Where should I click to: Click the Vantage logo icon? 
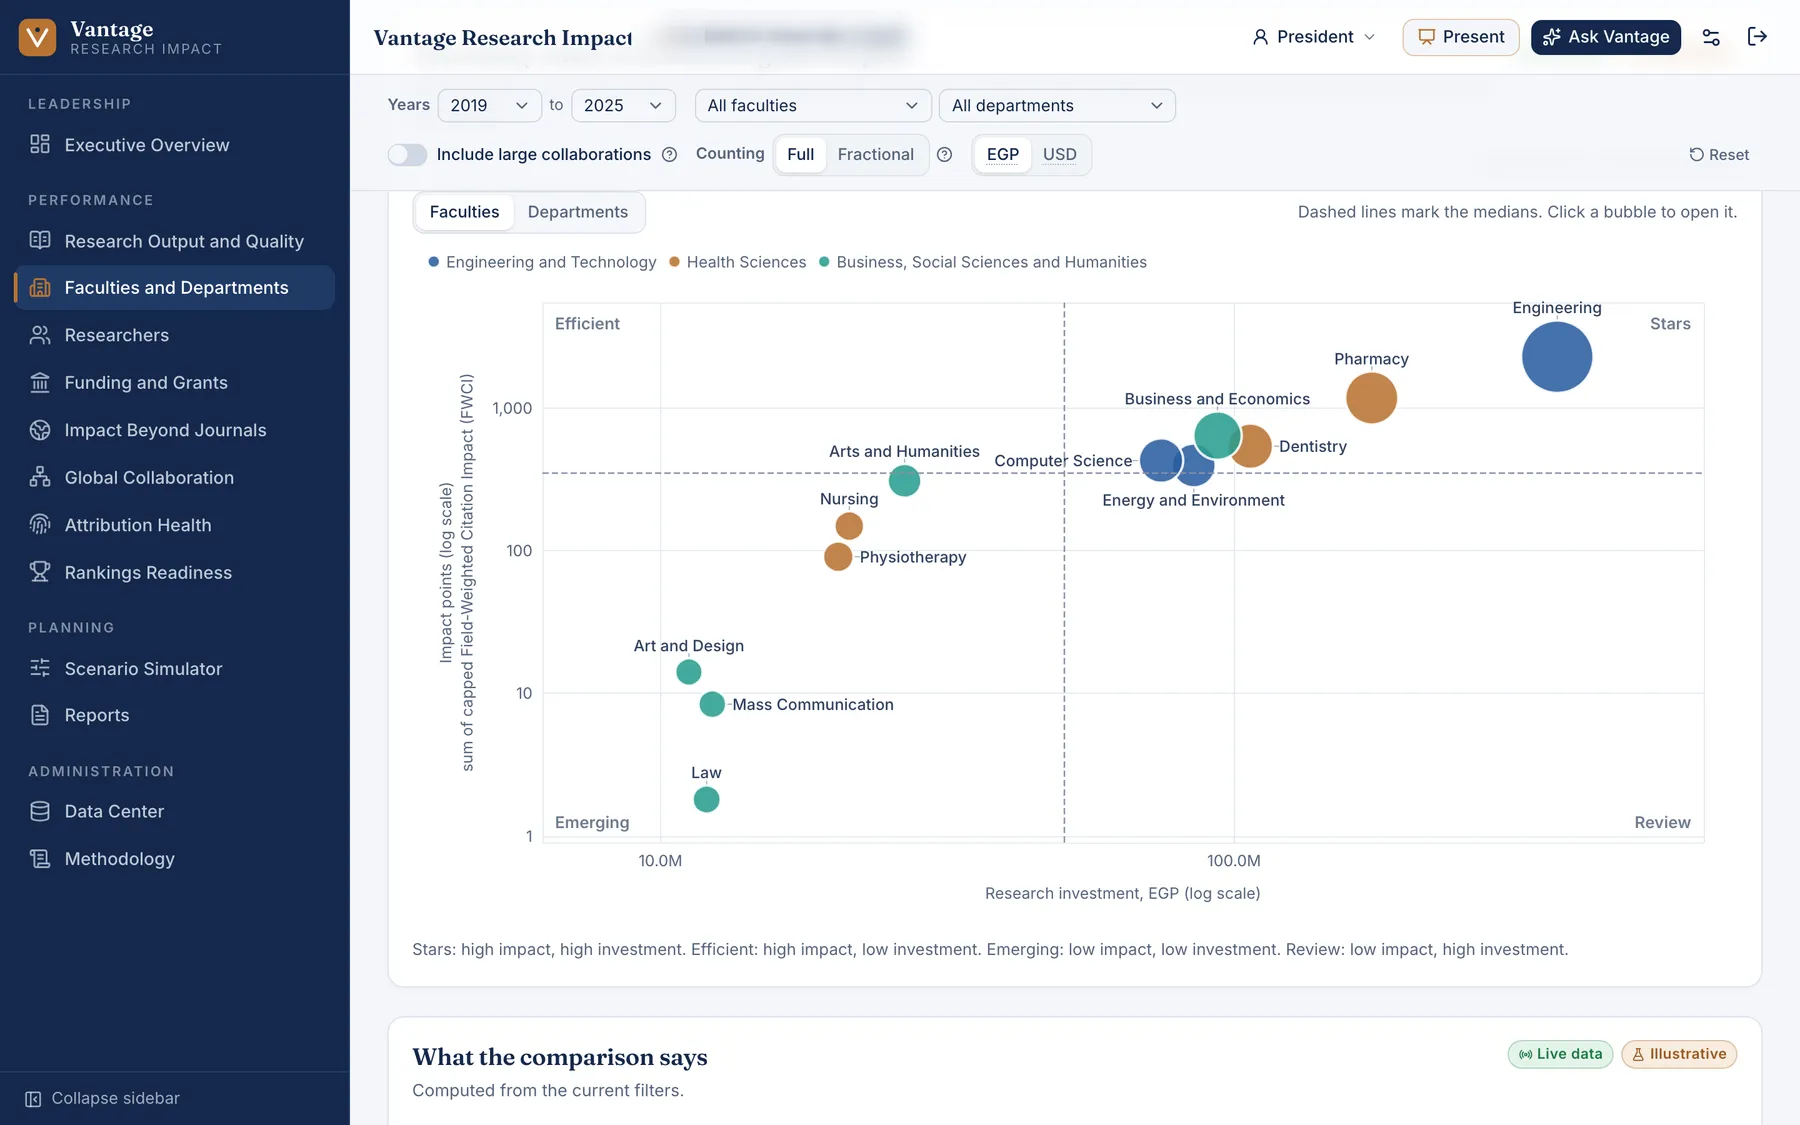coord(37,37)
